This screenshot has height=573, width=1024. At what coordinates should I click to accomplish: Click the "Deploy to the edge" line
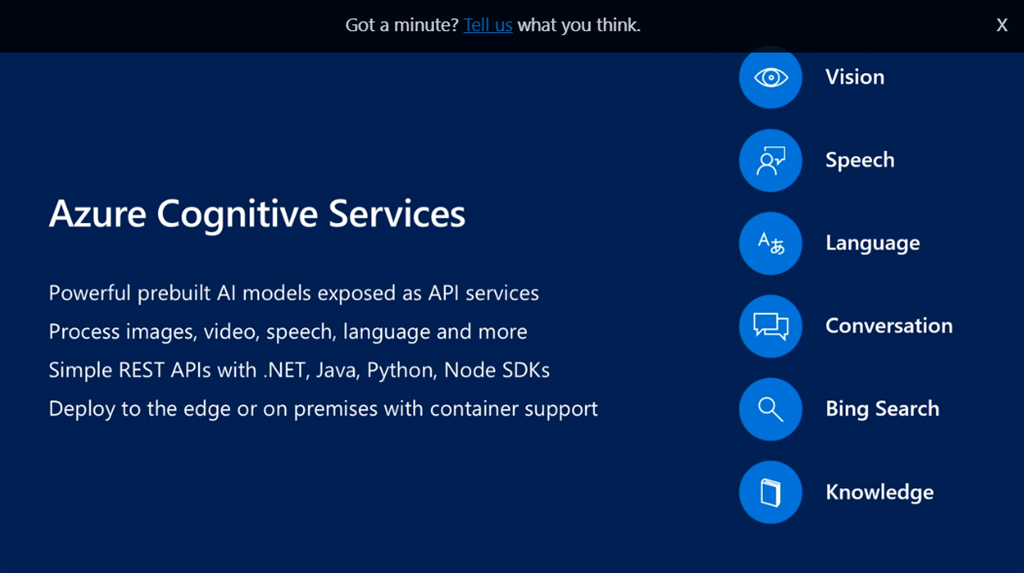323,408
